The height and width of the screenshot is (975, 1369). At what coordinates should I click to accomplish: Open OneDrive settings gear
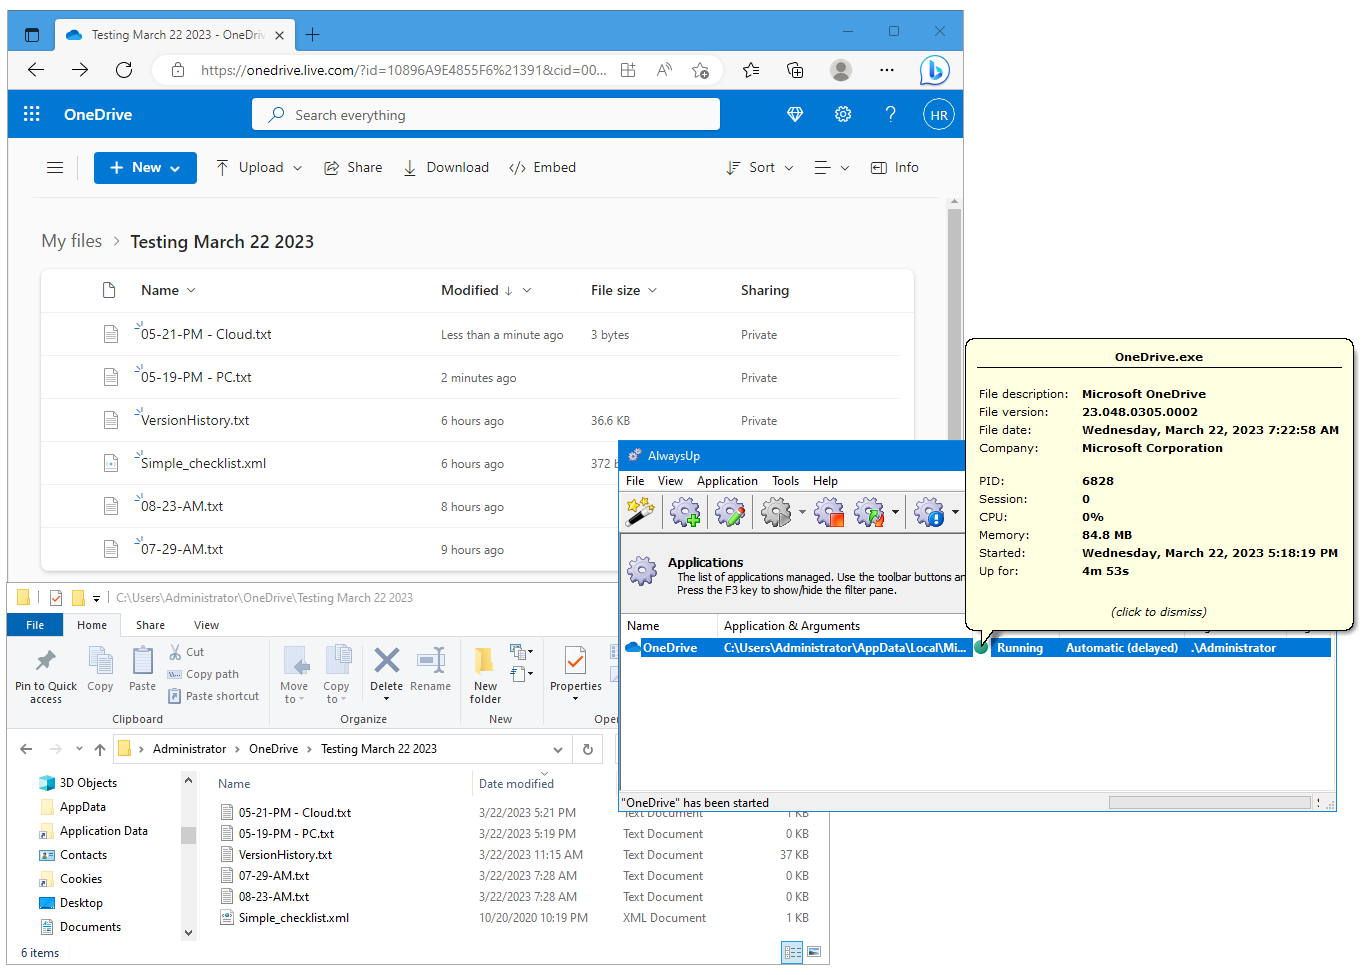[843, 114]
